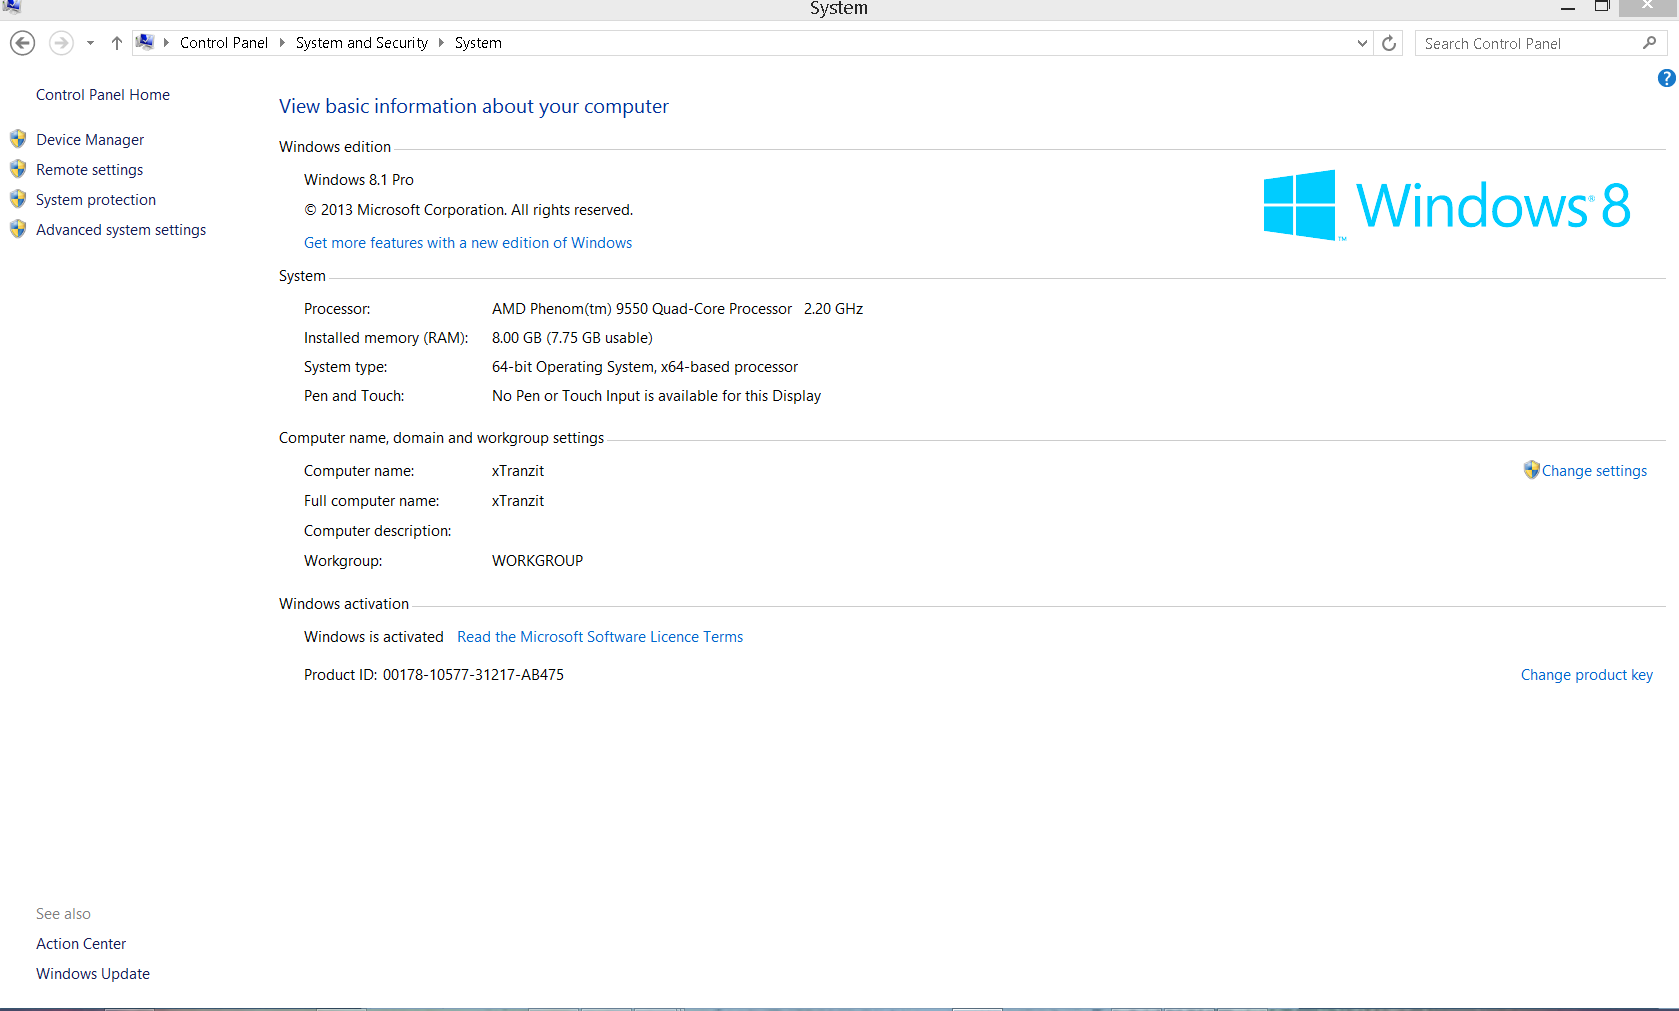Click 'xTranzit' in the Full computer name row
1679x1011 pixels.
click(x=518, y=501)
